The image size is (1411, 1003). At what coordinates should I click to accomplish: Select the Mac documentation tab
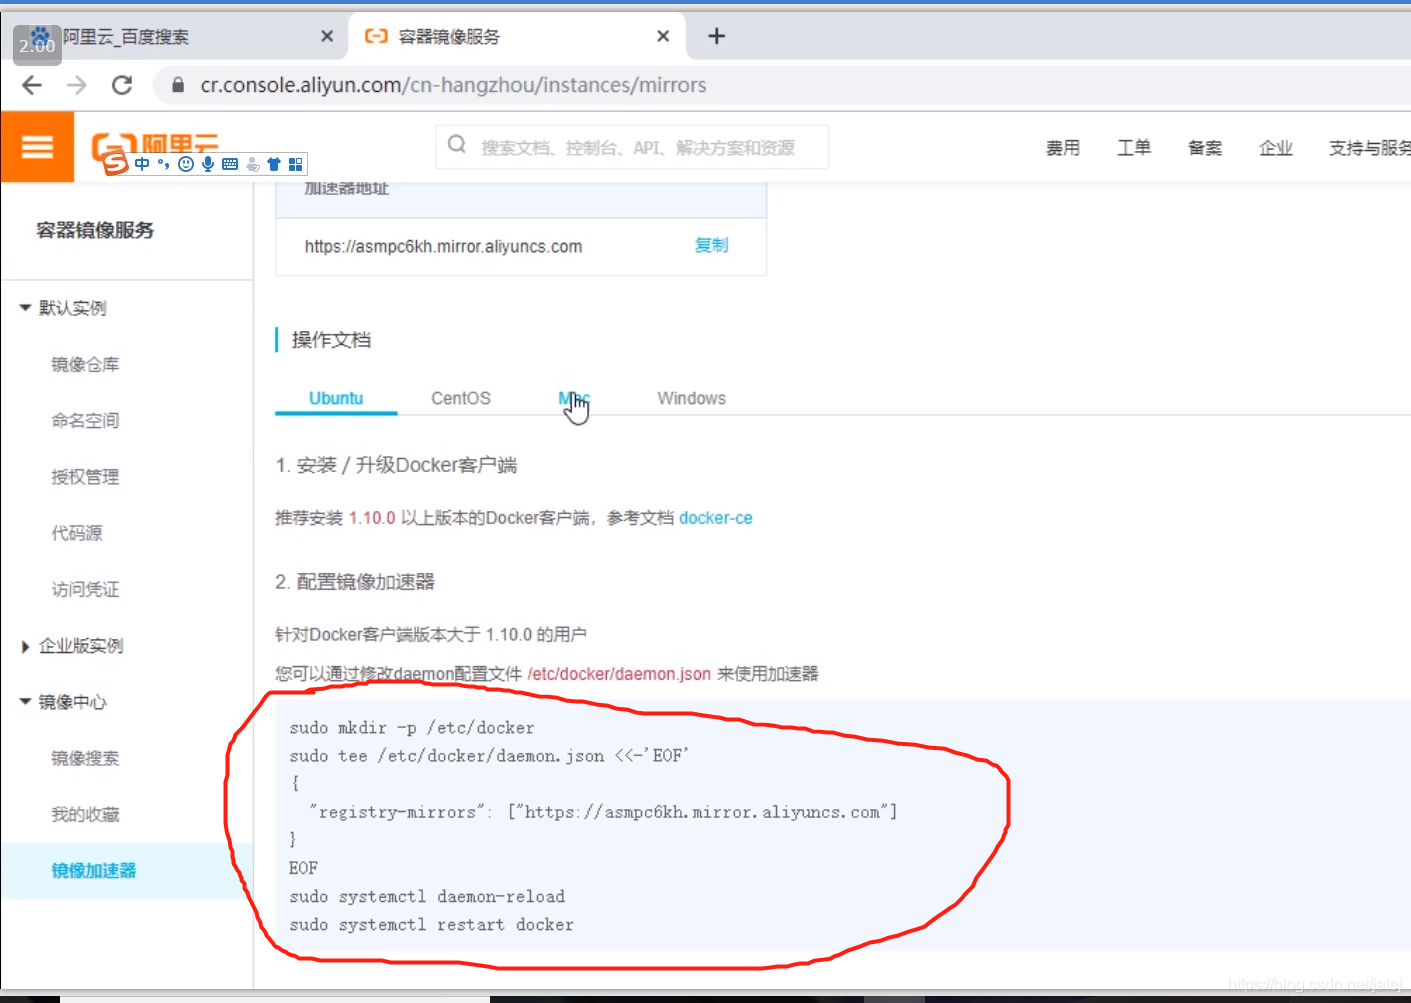click(x=574, y=398)
